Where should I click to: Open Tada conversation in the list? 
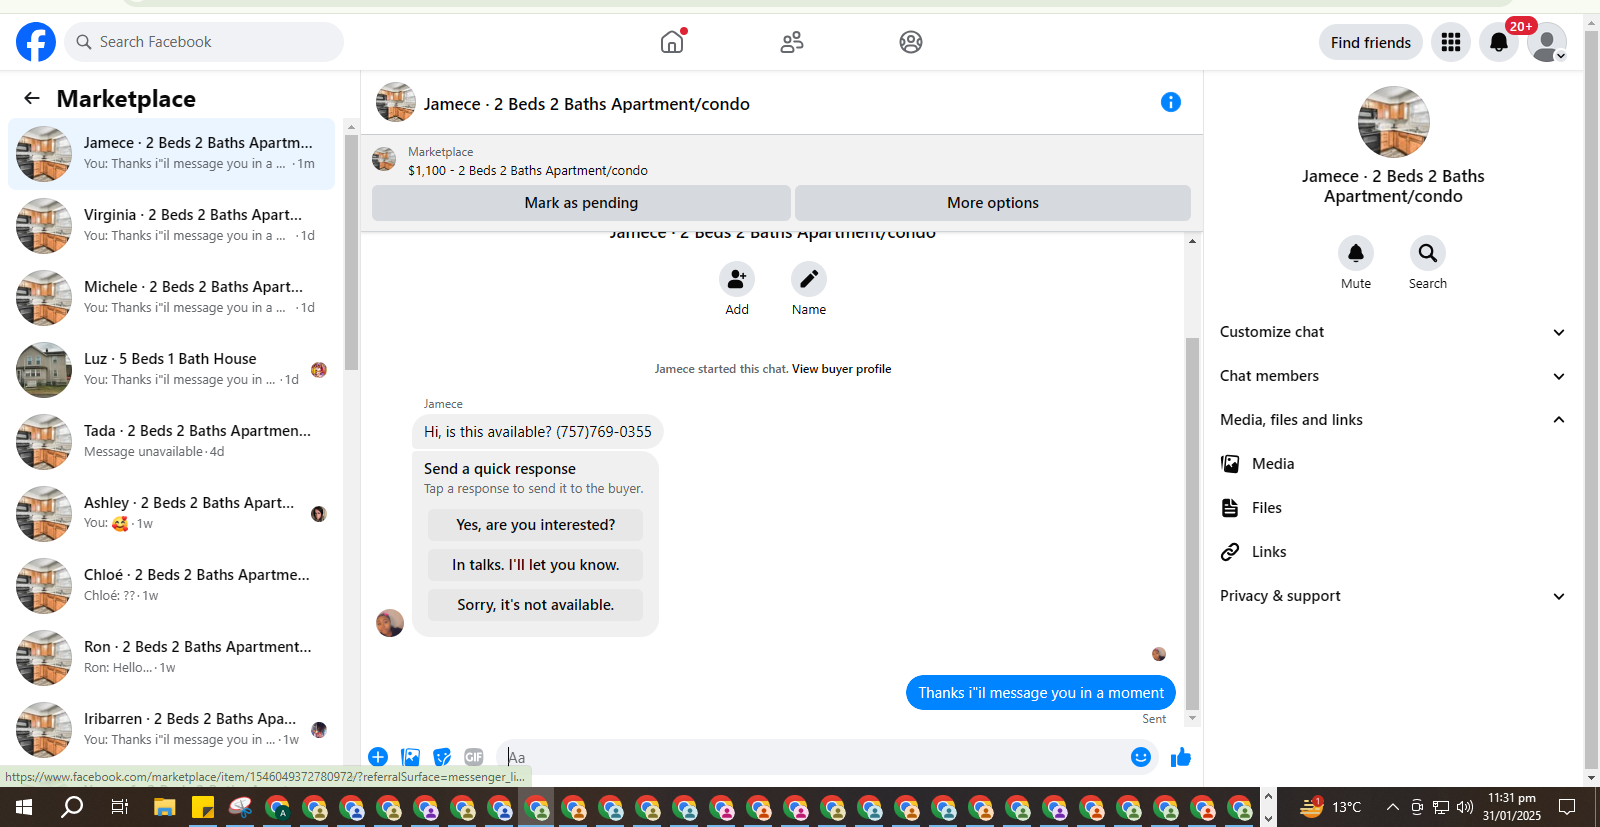(x=172, y=442)
